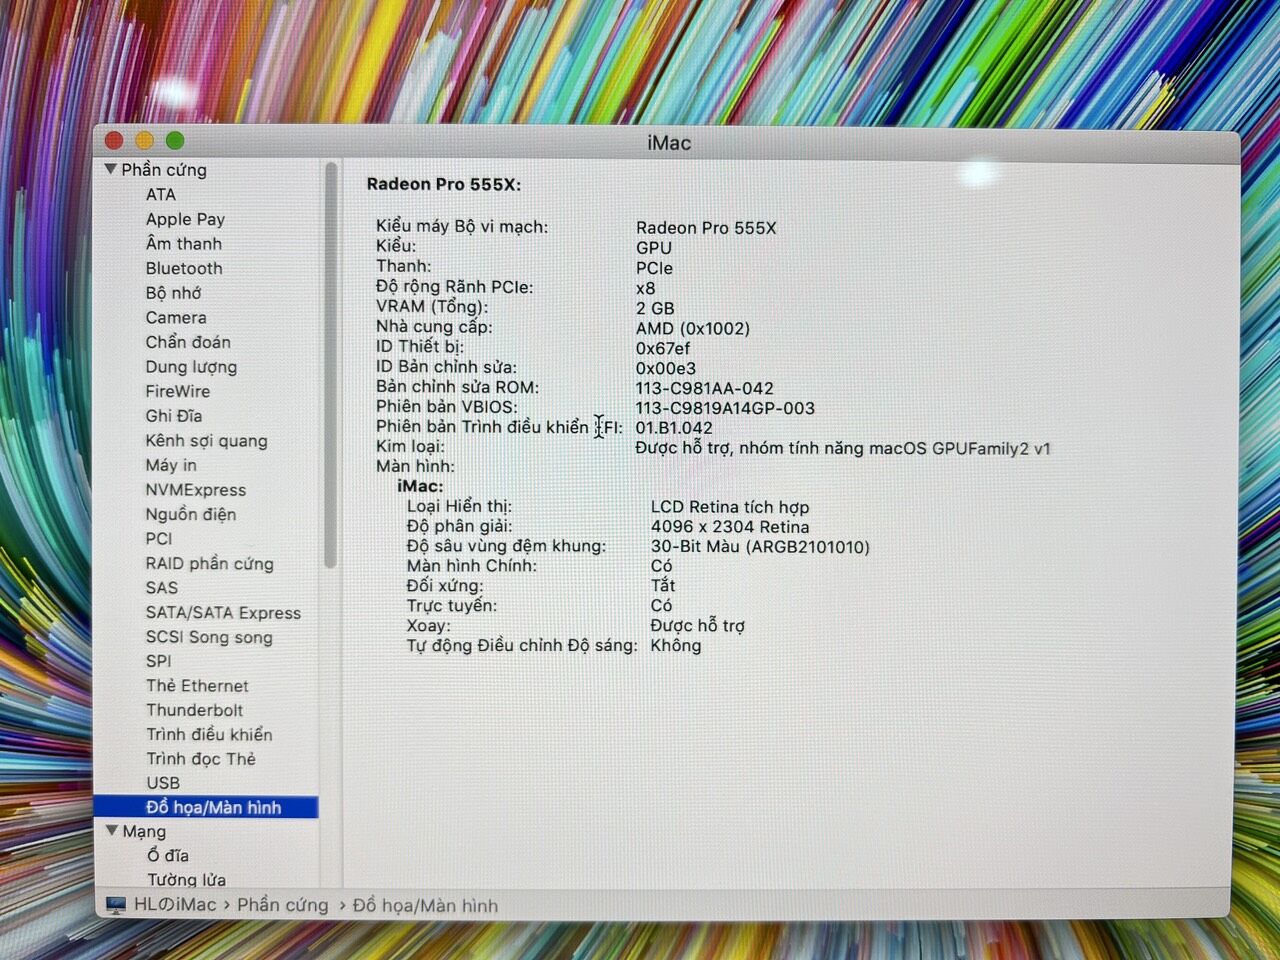Collapse the Phần cứng section triangle
This screenshot has height=960, width=1280.
coord(111,170)
